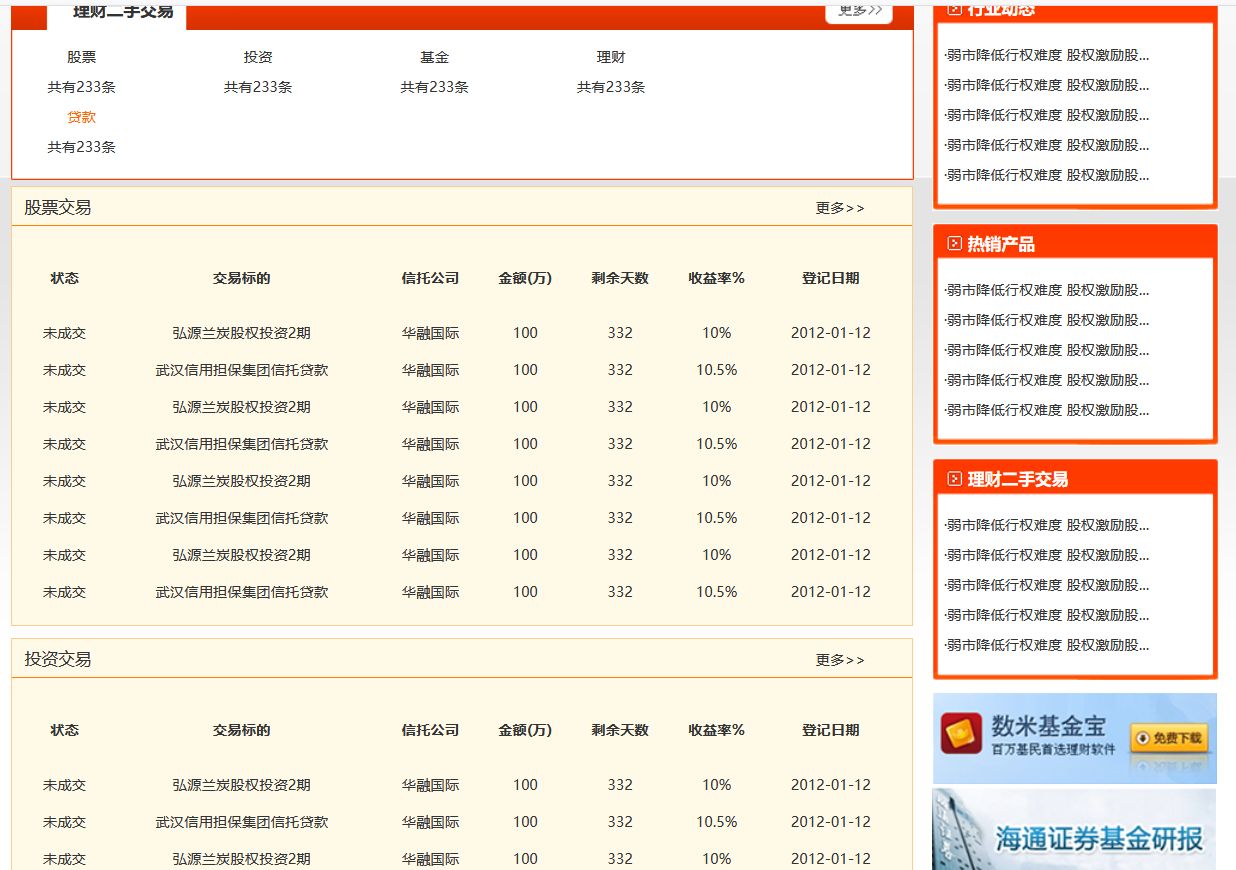
Task: Open the 热销产品 header arrow icon
Action: click(955, 244)
